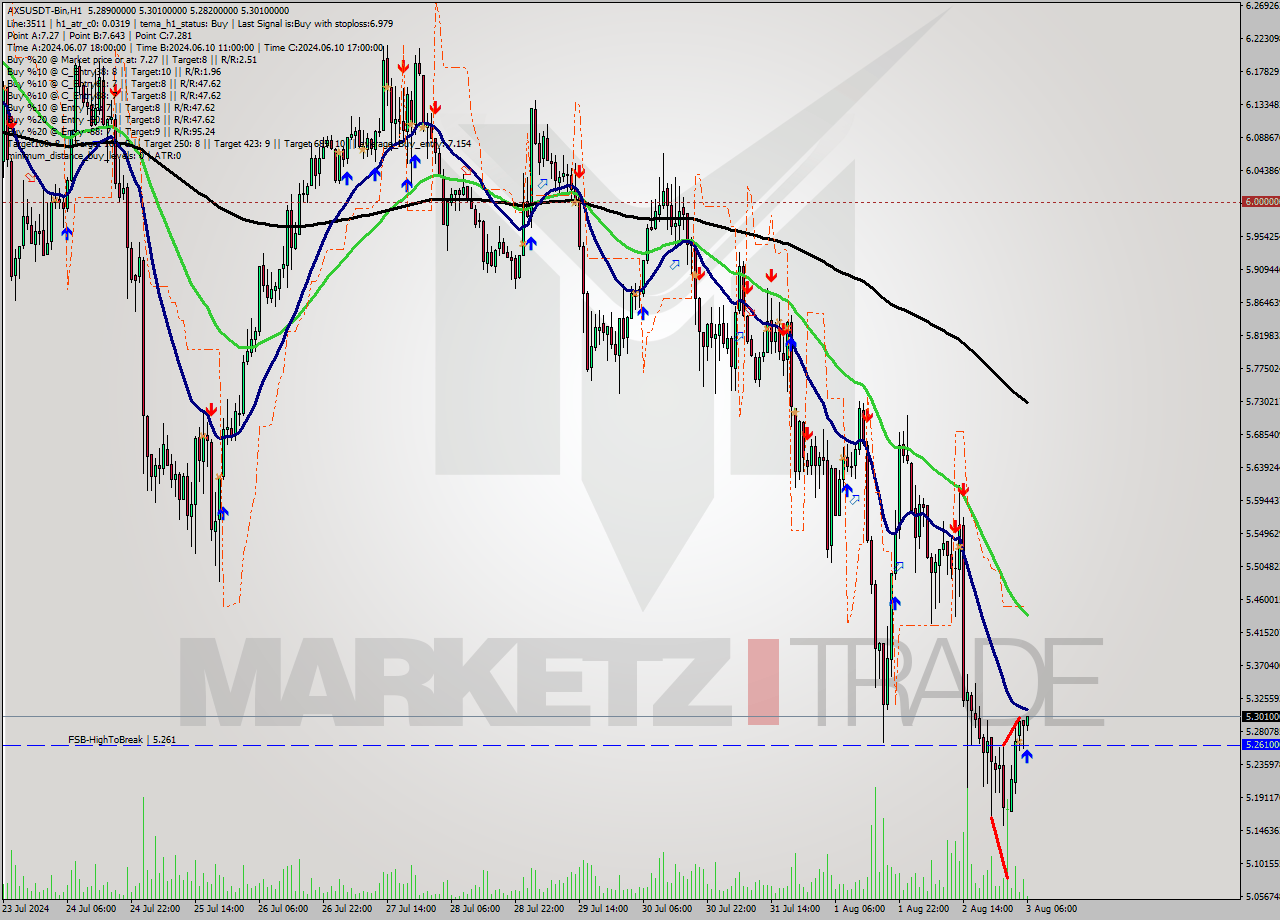Click the 'Target 250: 8' text
Image resolution: width=1280 pixels, height=920 pixels.
coord(172,144)
